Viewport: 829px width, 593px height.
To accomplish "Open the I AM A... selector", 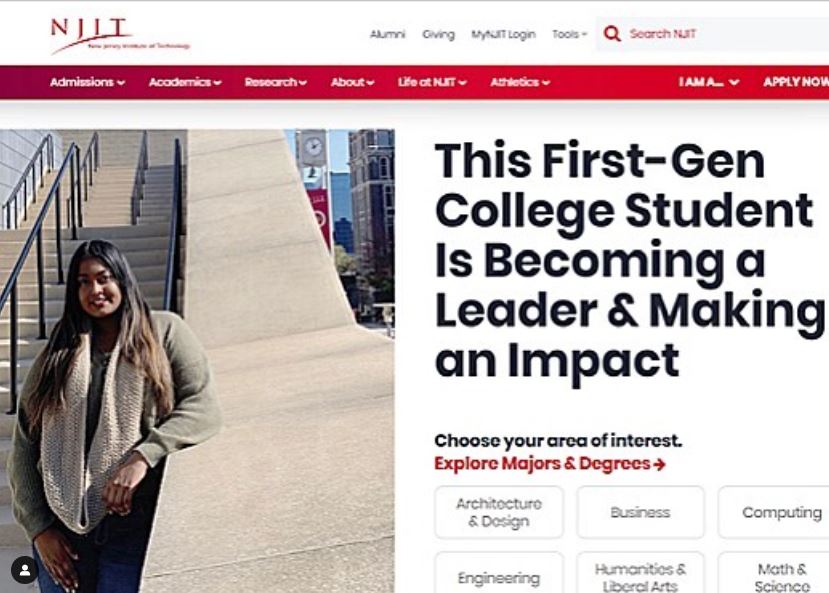I will point(709,82).
